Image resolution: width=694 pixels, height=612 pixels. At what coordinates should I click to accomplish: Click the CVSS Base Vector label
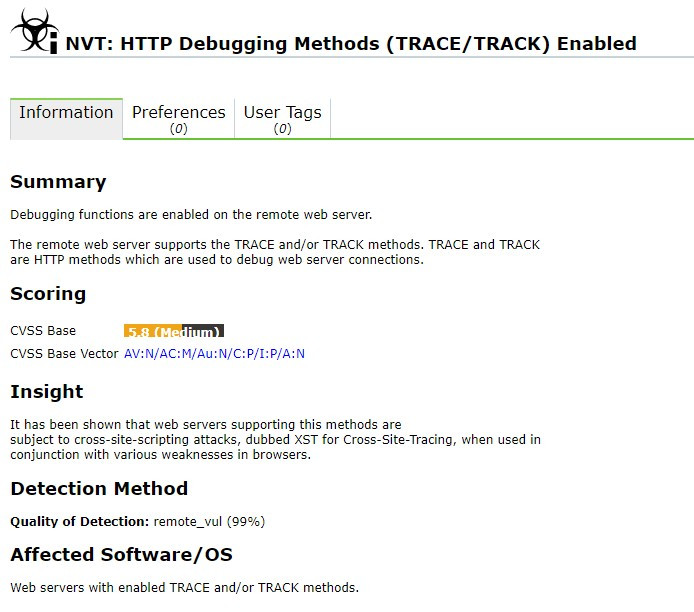64,354
